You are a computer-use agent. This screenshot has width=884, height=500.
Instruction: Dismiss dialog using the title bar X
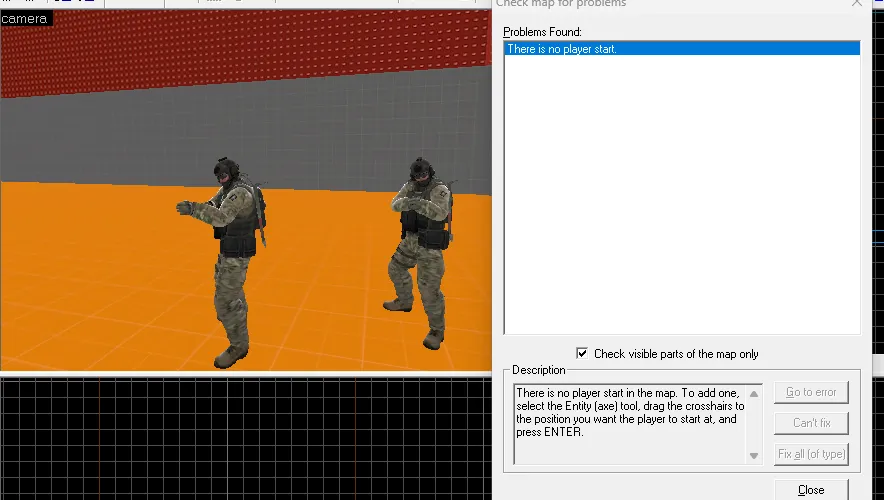pyautogui.click(x=857, y=3)
